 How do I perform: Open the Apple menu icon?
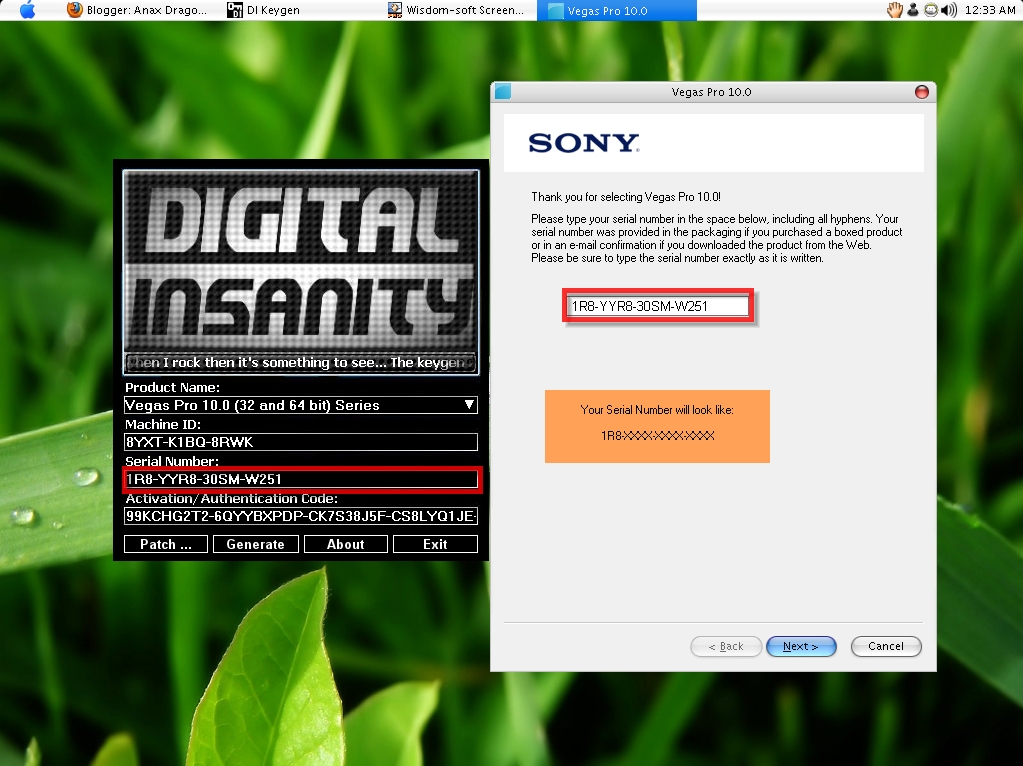[x=27, y=10]
